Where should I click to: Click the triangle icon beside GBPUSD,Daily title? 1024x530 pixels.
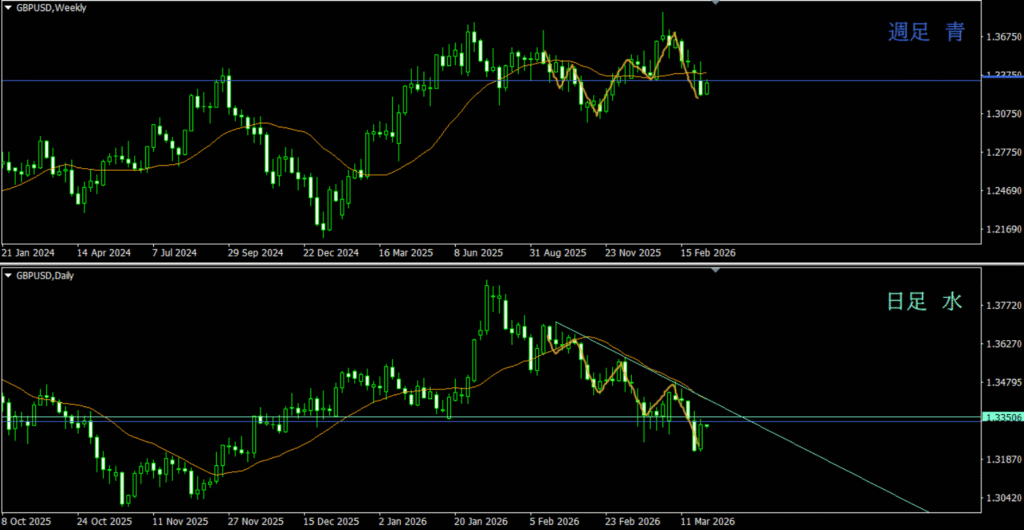pyautogui.click(x=8, y=275)
